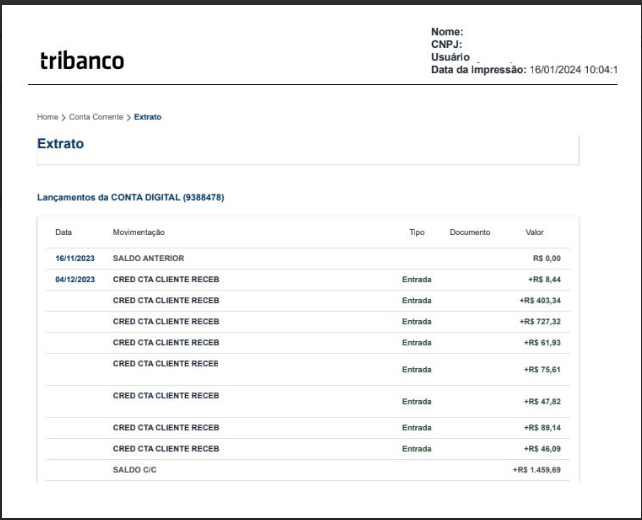Click the +R$ 403,34 transaction row
642x520 pixels.
click(308, 301)
